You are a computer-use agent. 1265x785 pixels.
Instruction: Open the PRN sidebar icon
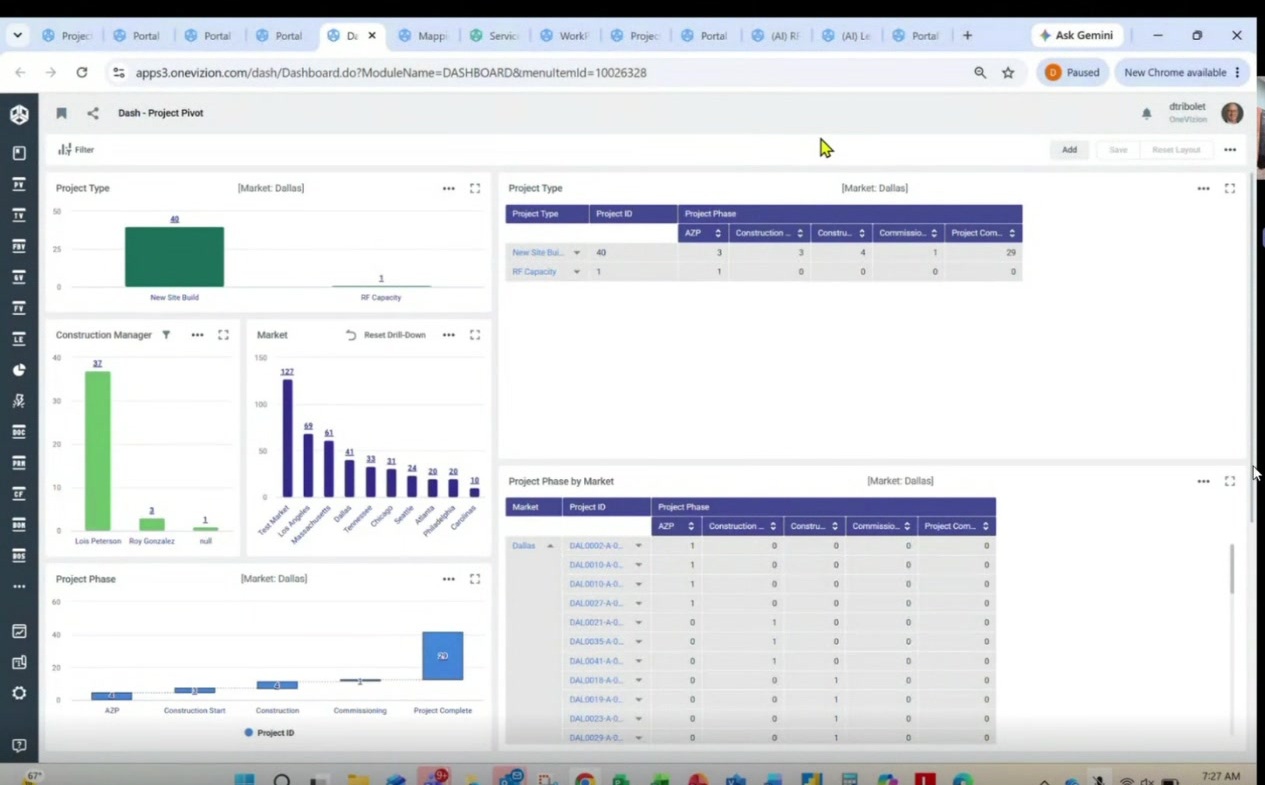click(19, 463)
